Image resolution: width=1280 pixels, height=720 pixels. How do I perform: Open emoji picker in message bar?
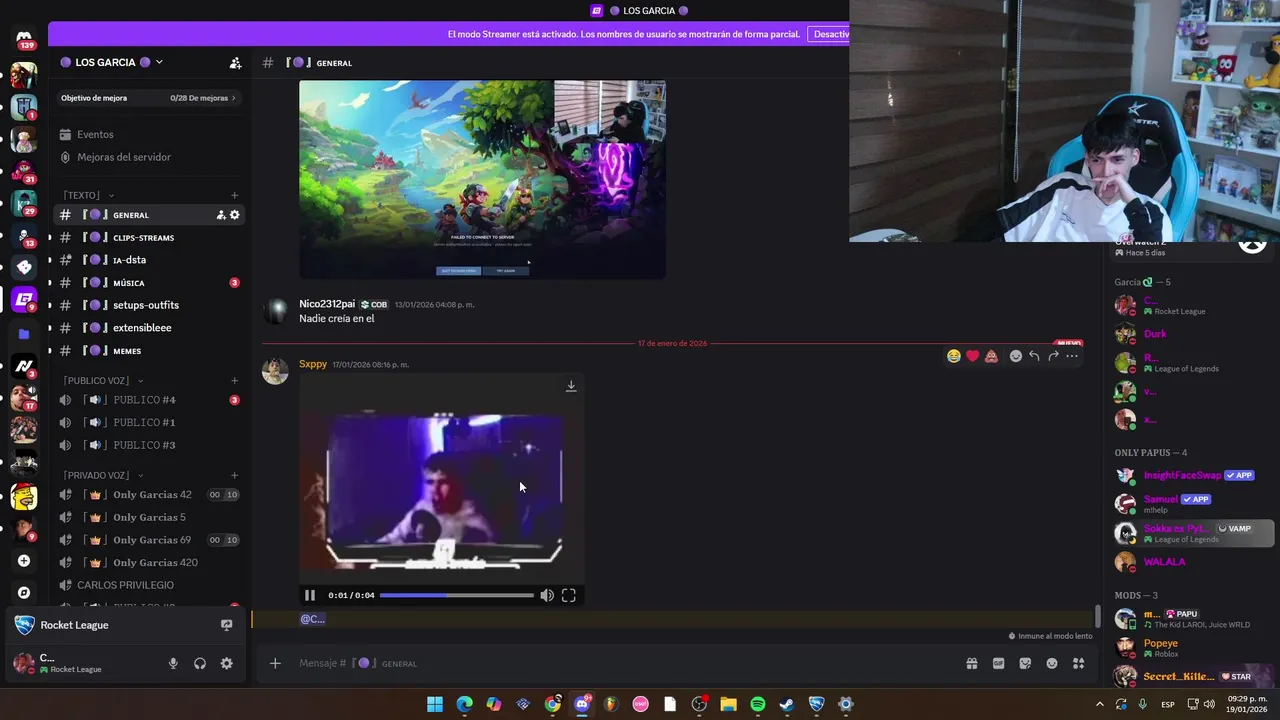(x=1052, y=663)
